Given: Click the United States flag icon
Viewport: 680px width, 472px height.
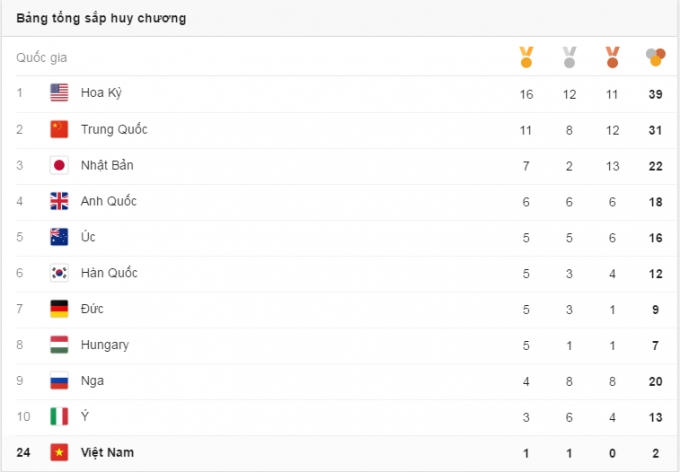Looking at the screenshot, I should point(59,93).
